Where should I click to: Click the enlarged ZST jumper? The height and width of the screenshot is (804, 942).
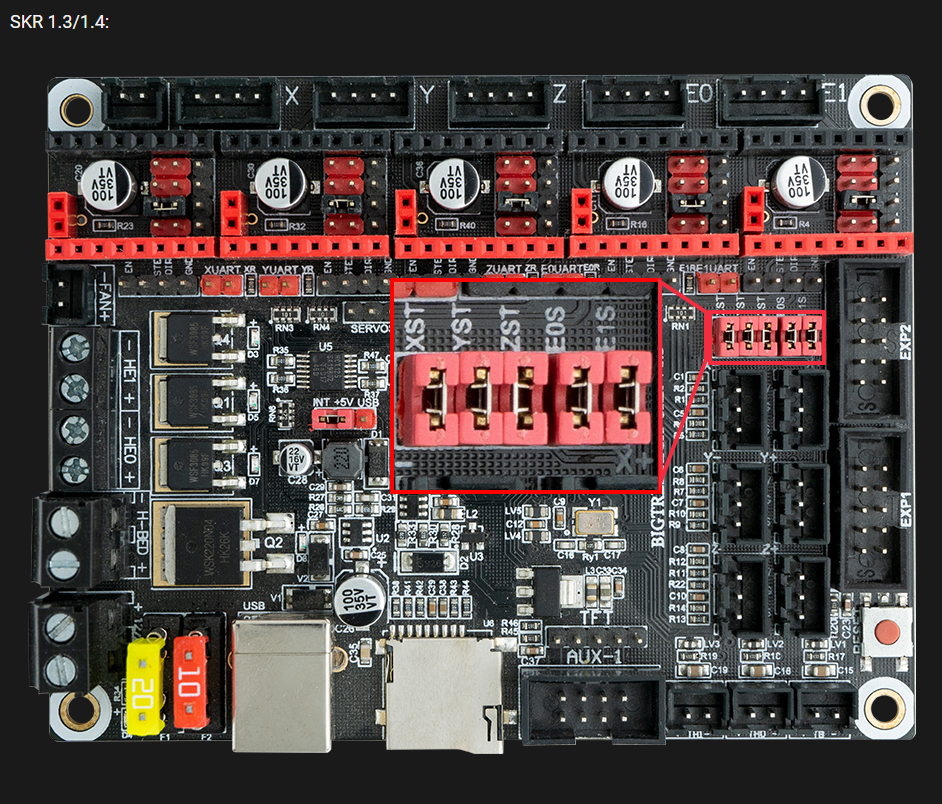tap(528, 400)
